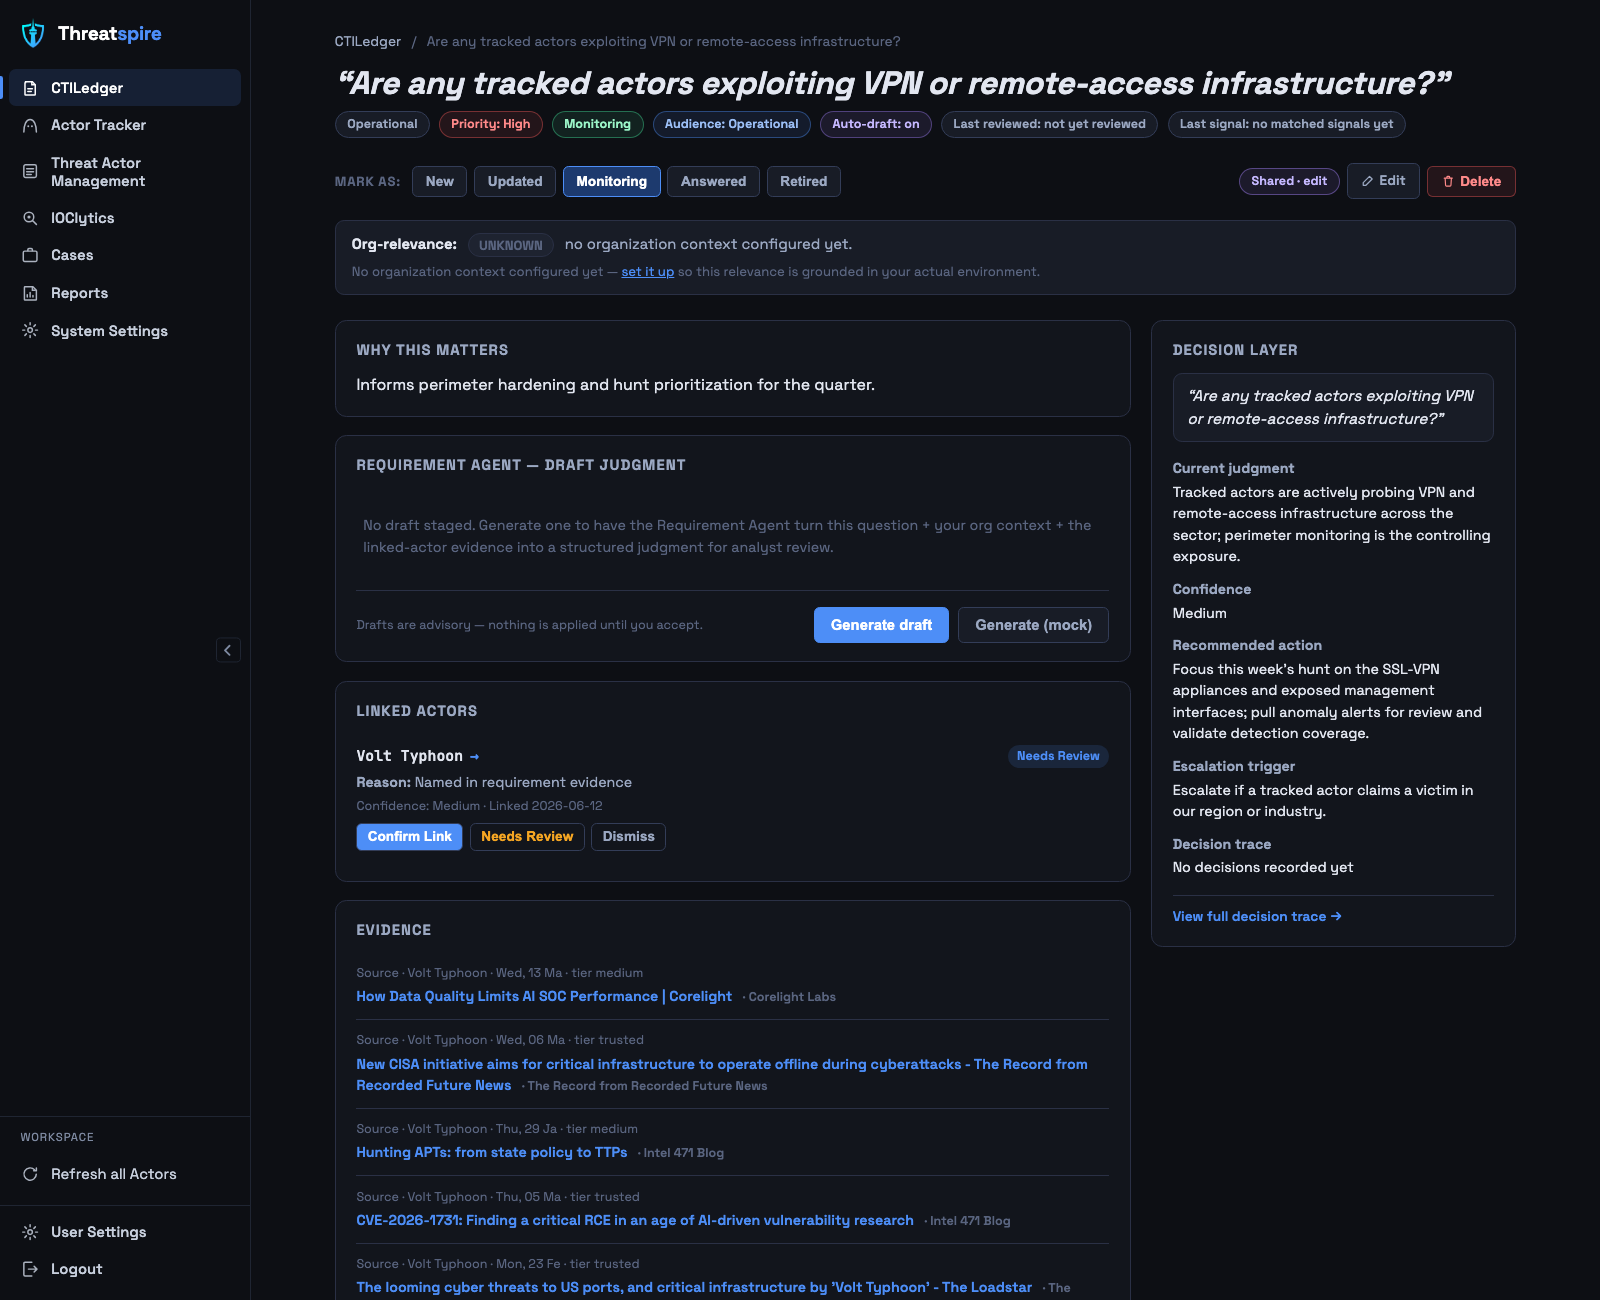Click the CTILedger breadcrumb
1600x1300 pixels.
click(368, 42)
